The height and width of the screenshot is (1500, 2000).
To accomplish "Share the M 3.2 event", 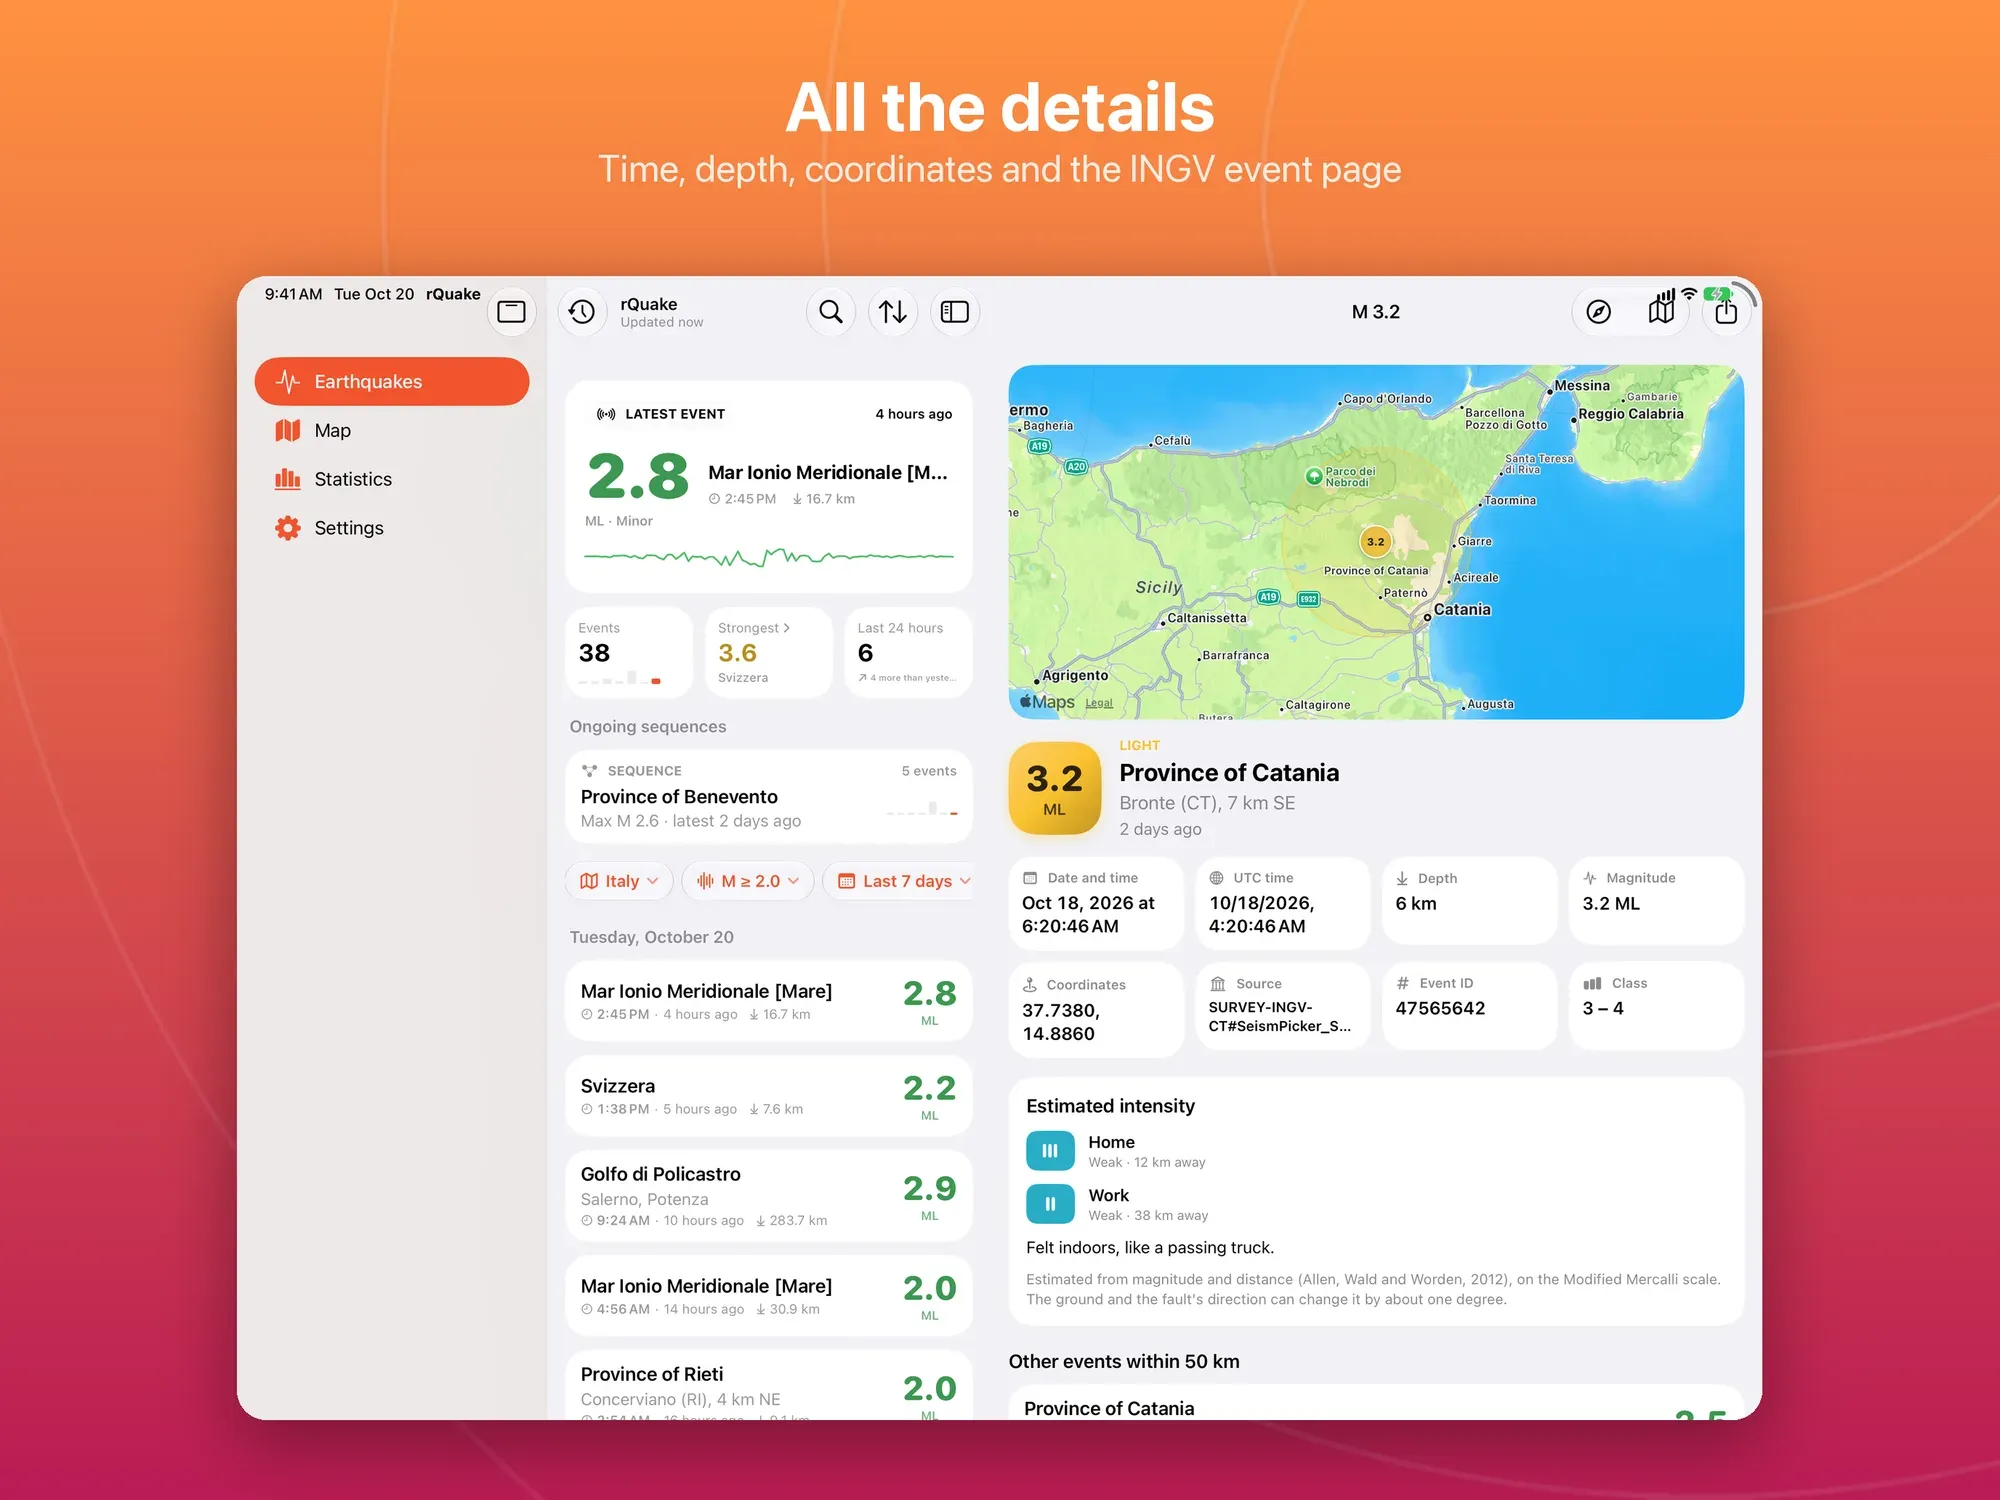I will click(x=1726, y=312).
